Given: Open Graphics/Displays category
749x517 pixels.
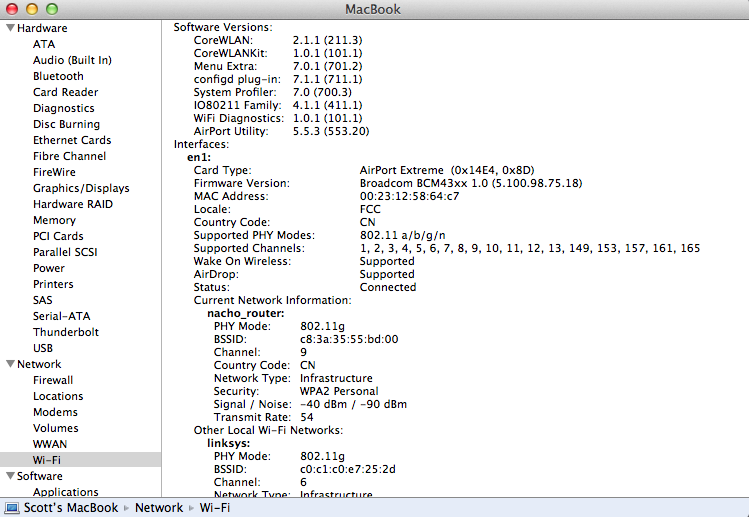Looking at the screenshot, I should (x=81, y=188).
